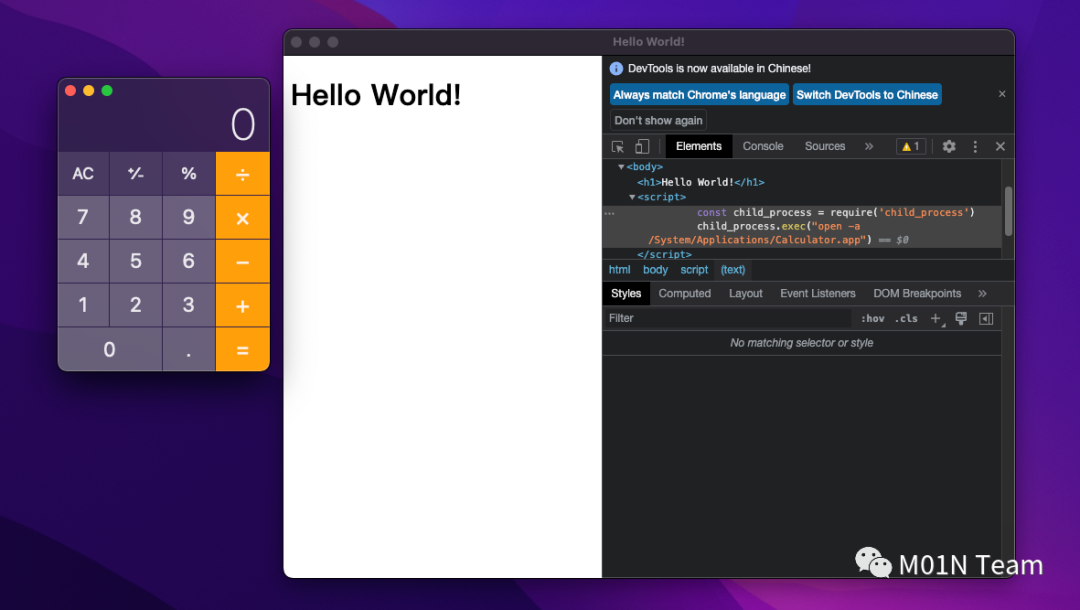Open the Event Listeners tab

pyautogui.click(x=818, y=293)
